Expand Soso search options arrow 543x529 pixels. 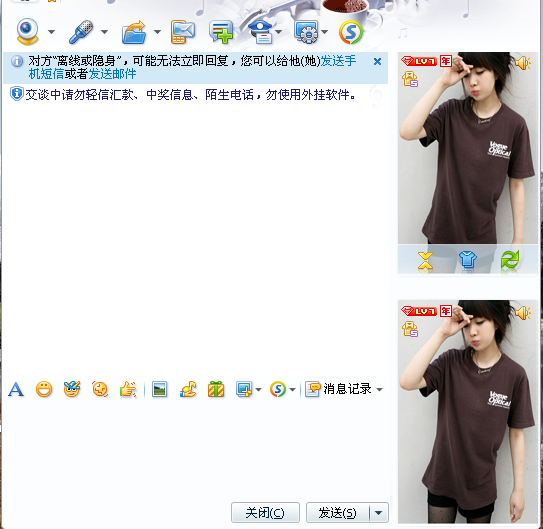(293, 389)
